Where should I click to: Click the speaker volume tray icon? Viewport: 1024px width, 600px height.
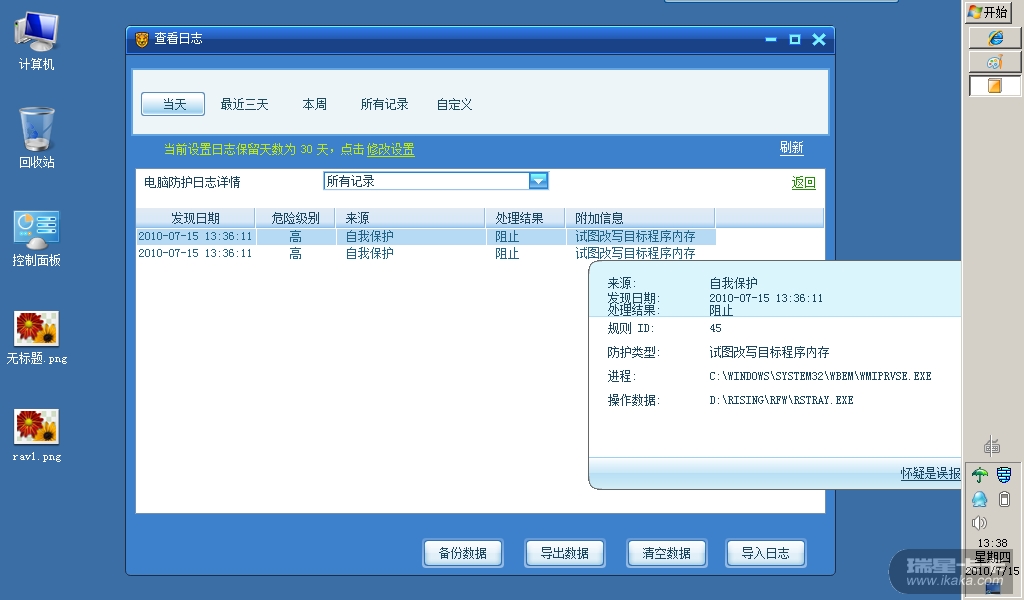979,523
